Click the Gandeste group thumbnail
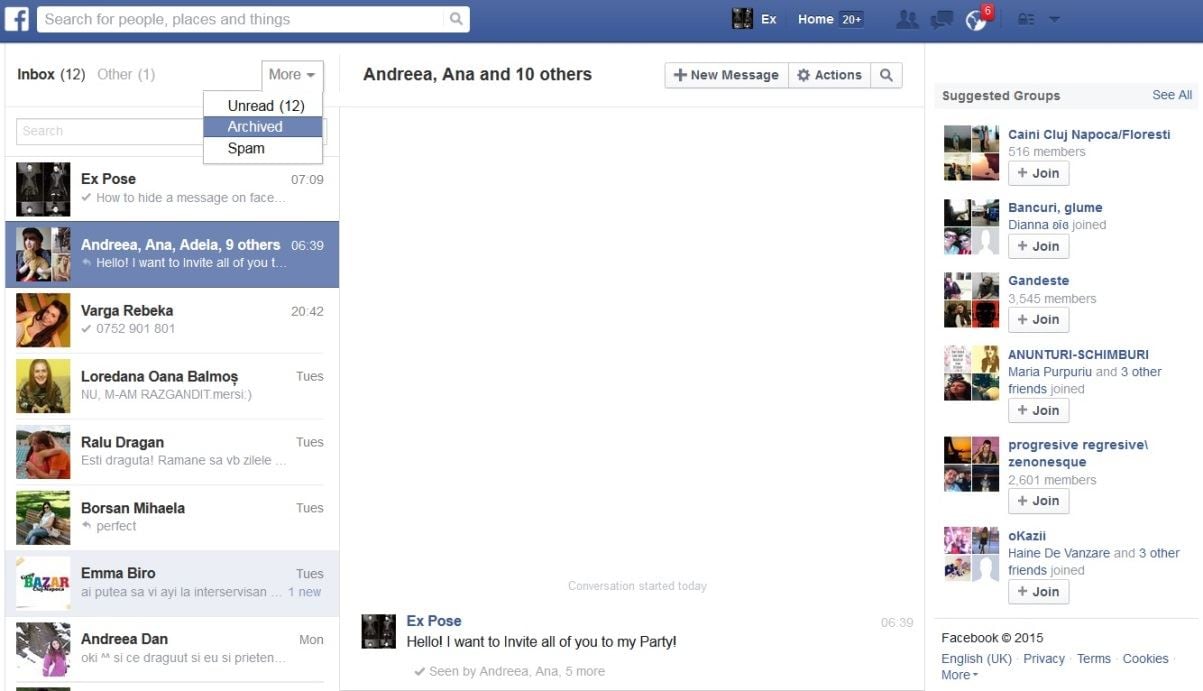The width and height of the screenshot is (1203, 691). [972, 300]
